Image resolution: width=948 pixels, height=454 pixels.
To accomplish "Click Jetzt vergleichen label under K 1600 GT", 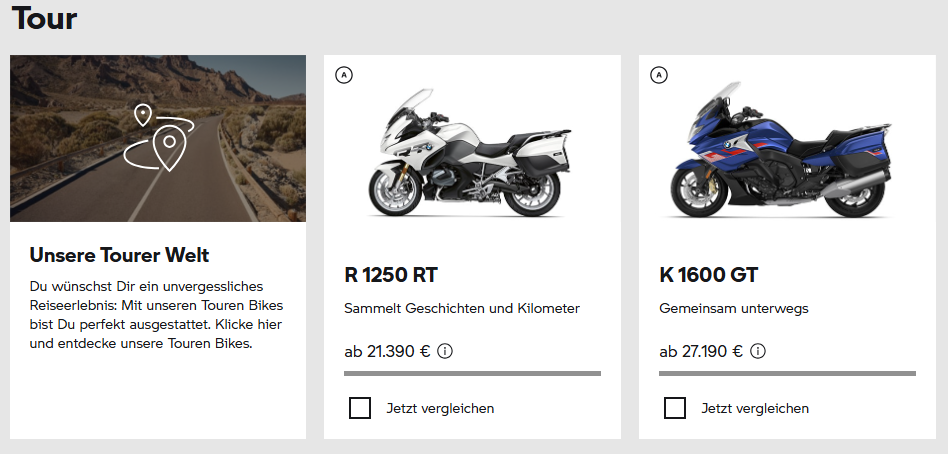I will coord(755,408).
